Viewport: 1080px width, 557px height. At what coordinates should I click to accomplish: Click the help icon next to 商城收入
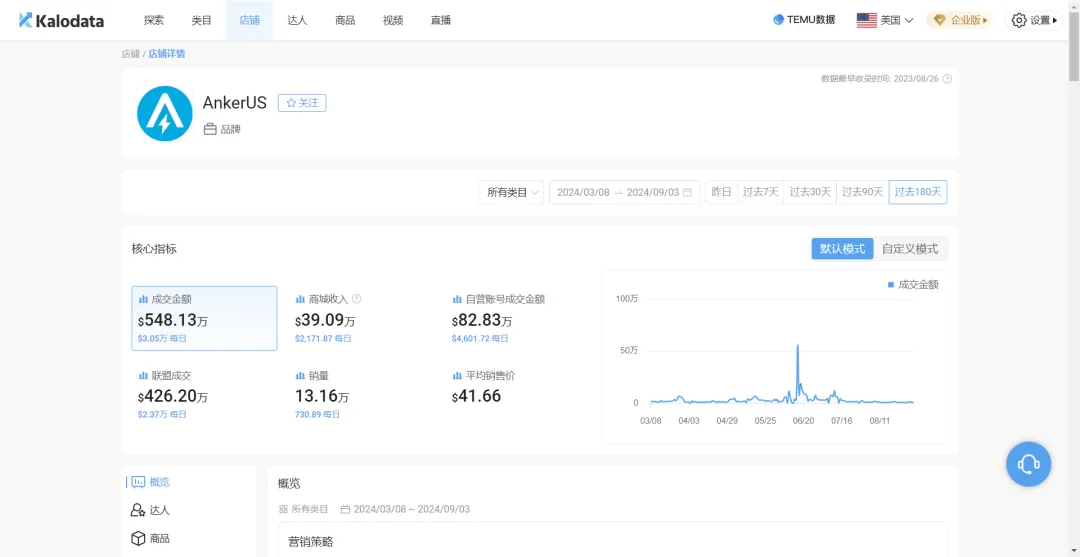pyautogui.click(x=356, y=299)
